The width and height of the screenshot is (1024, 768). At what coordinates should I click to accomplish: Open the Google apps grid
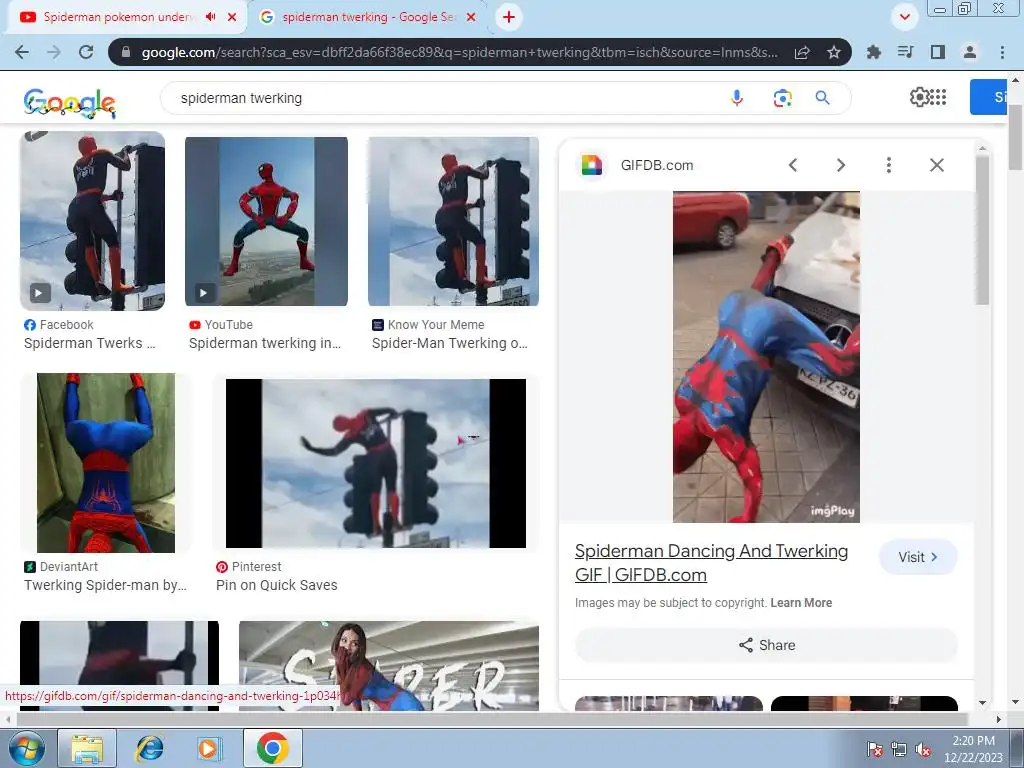pos(938,97)
